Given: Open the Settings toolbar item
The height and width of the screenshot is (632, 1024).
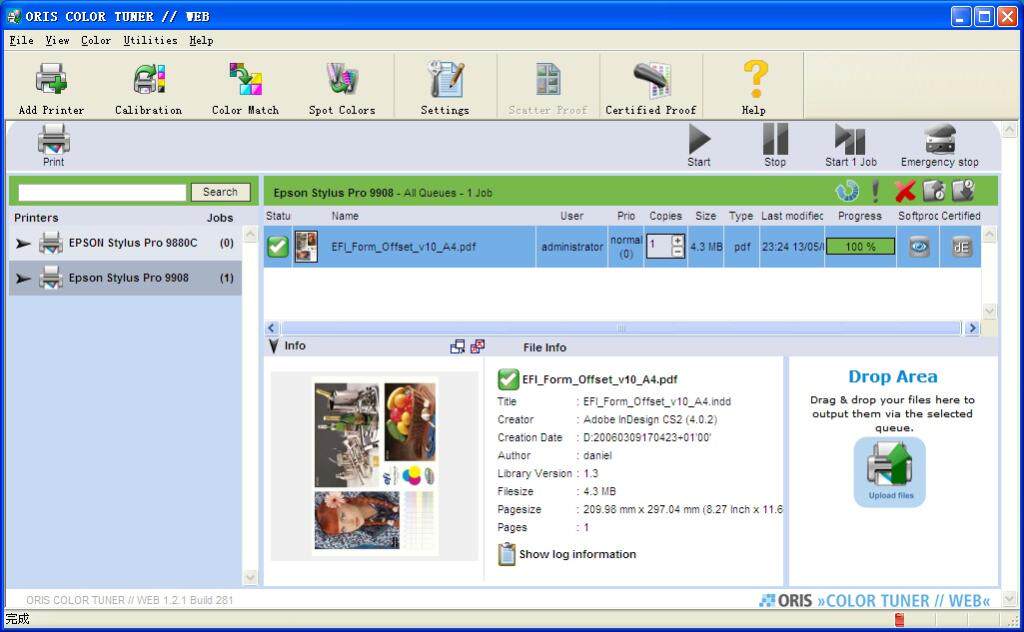Looking at the screenshot, I should pos(445,89).
